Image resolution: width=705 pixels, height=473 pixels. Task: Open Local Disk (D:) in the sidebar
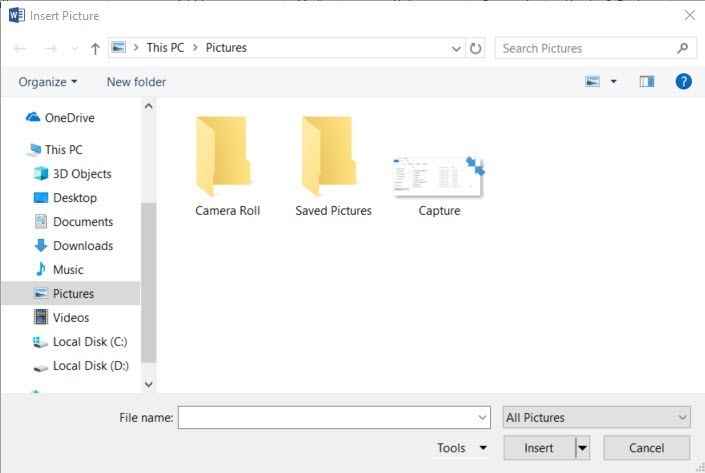tap(81, 366)
